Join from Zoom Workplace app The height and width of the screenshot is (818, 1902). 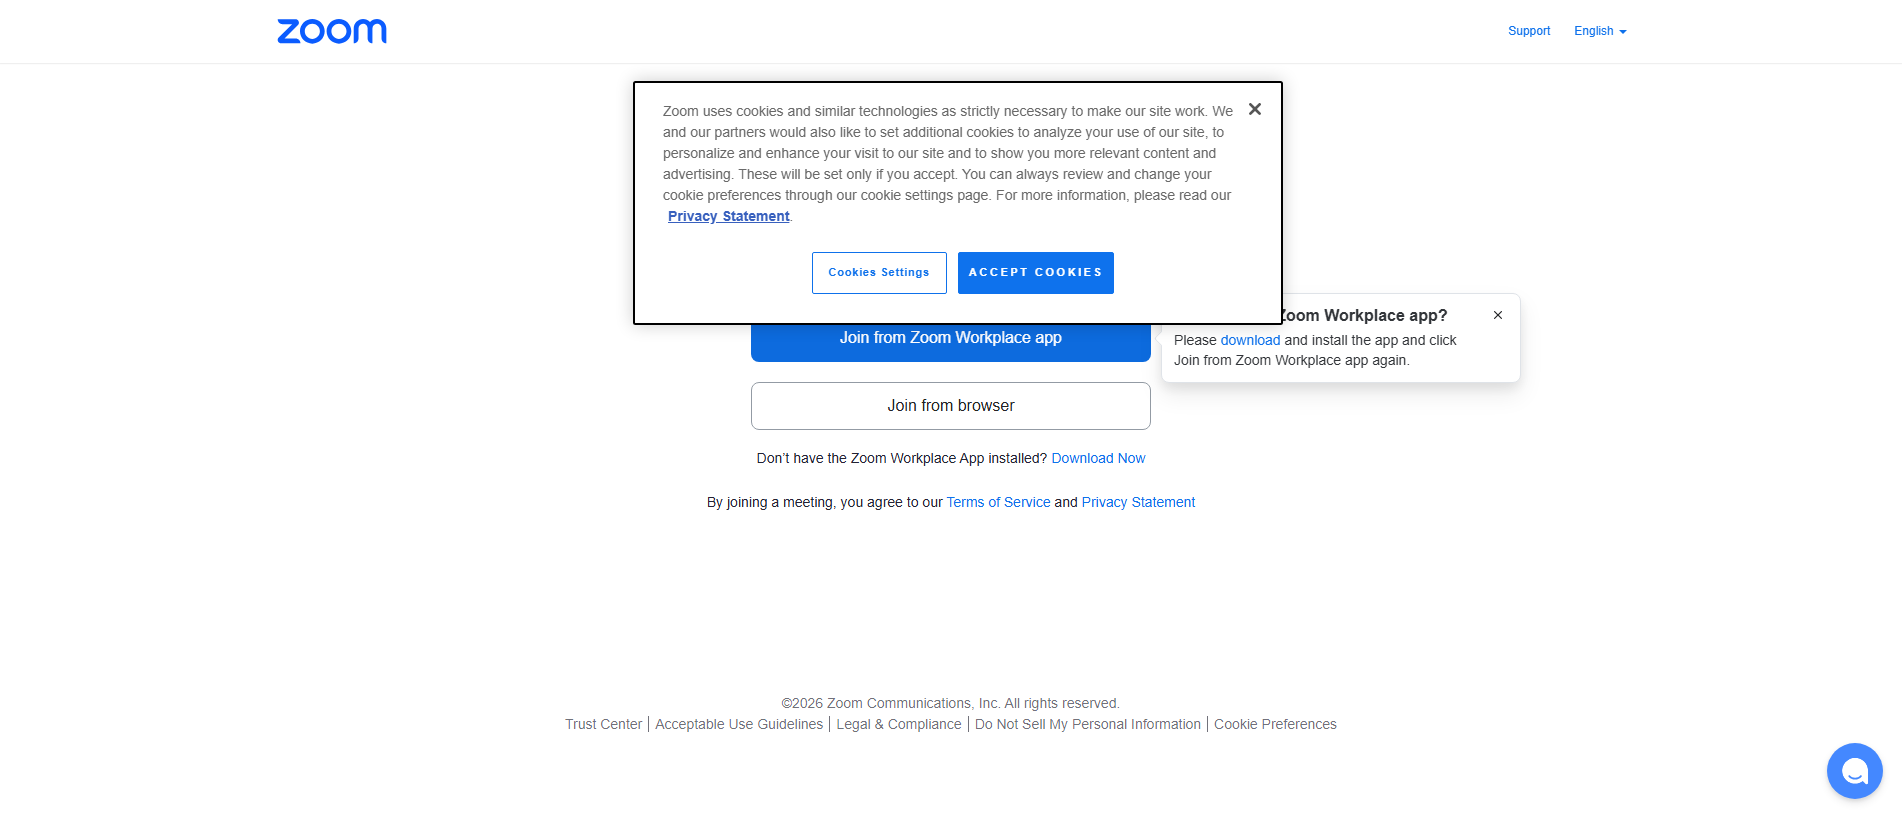[x=951, y=342]
